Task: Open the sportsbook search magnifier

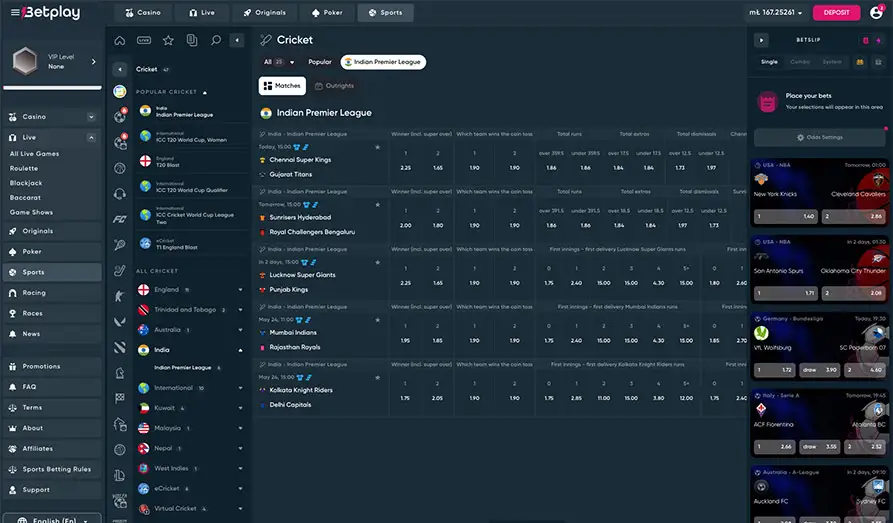Action: [216, 40]
